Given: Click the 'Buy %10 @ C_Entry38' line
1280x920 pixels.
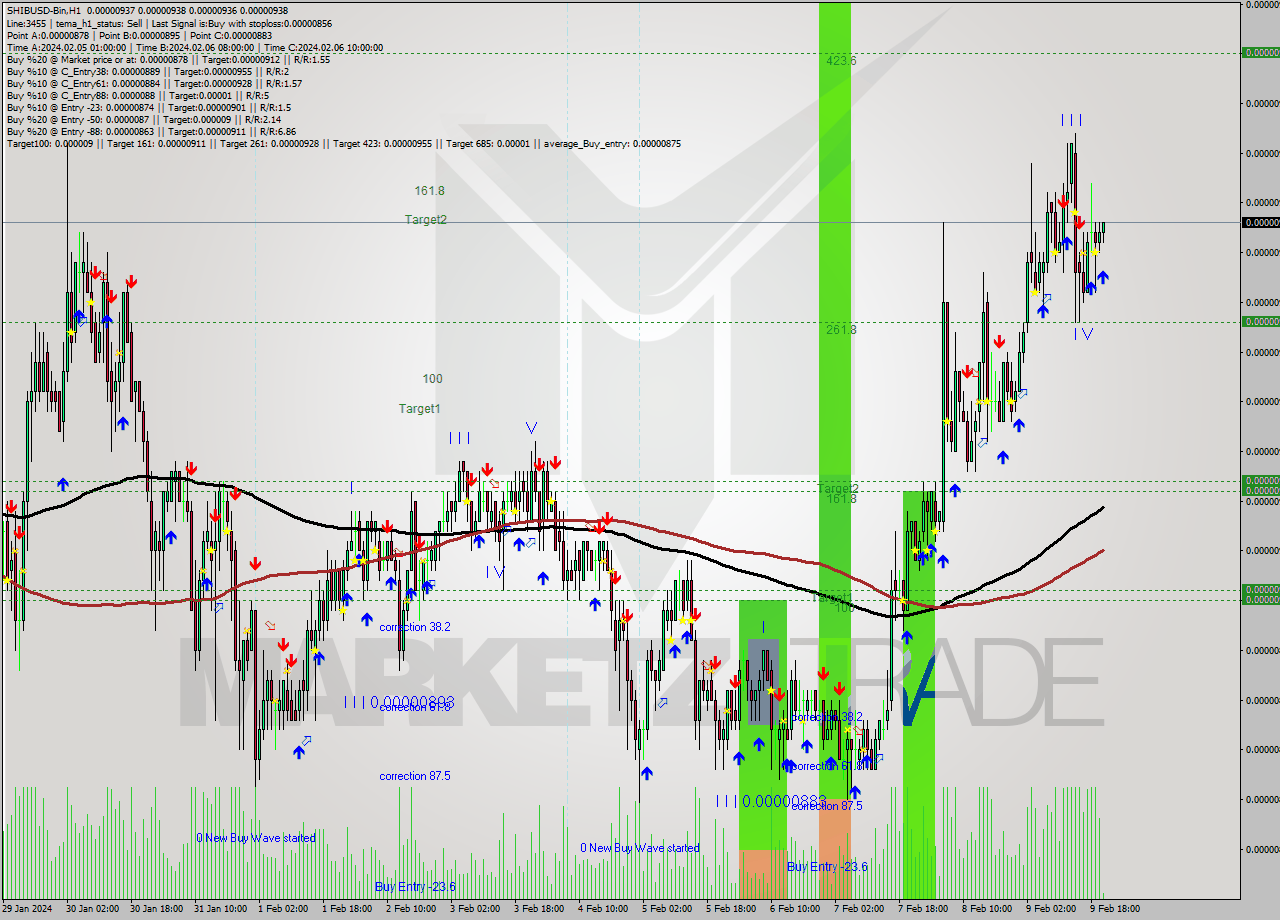Looking at the screenshot, I should 148,71.
